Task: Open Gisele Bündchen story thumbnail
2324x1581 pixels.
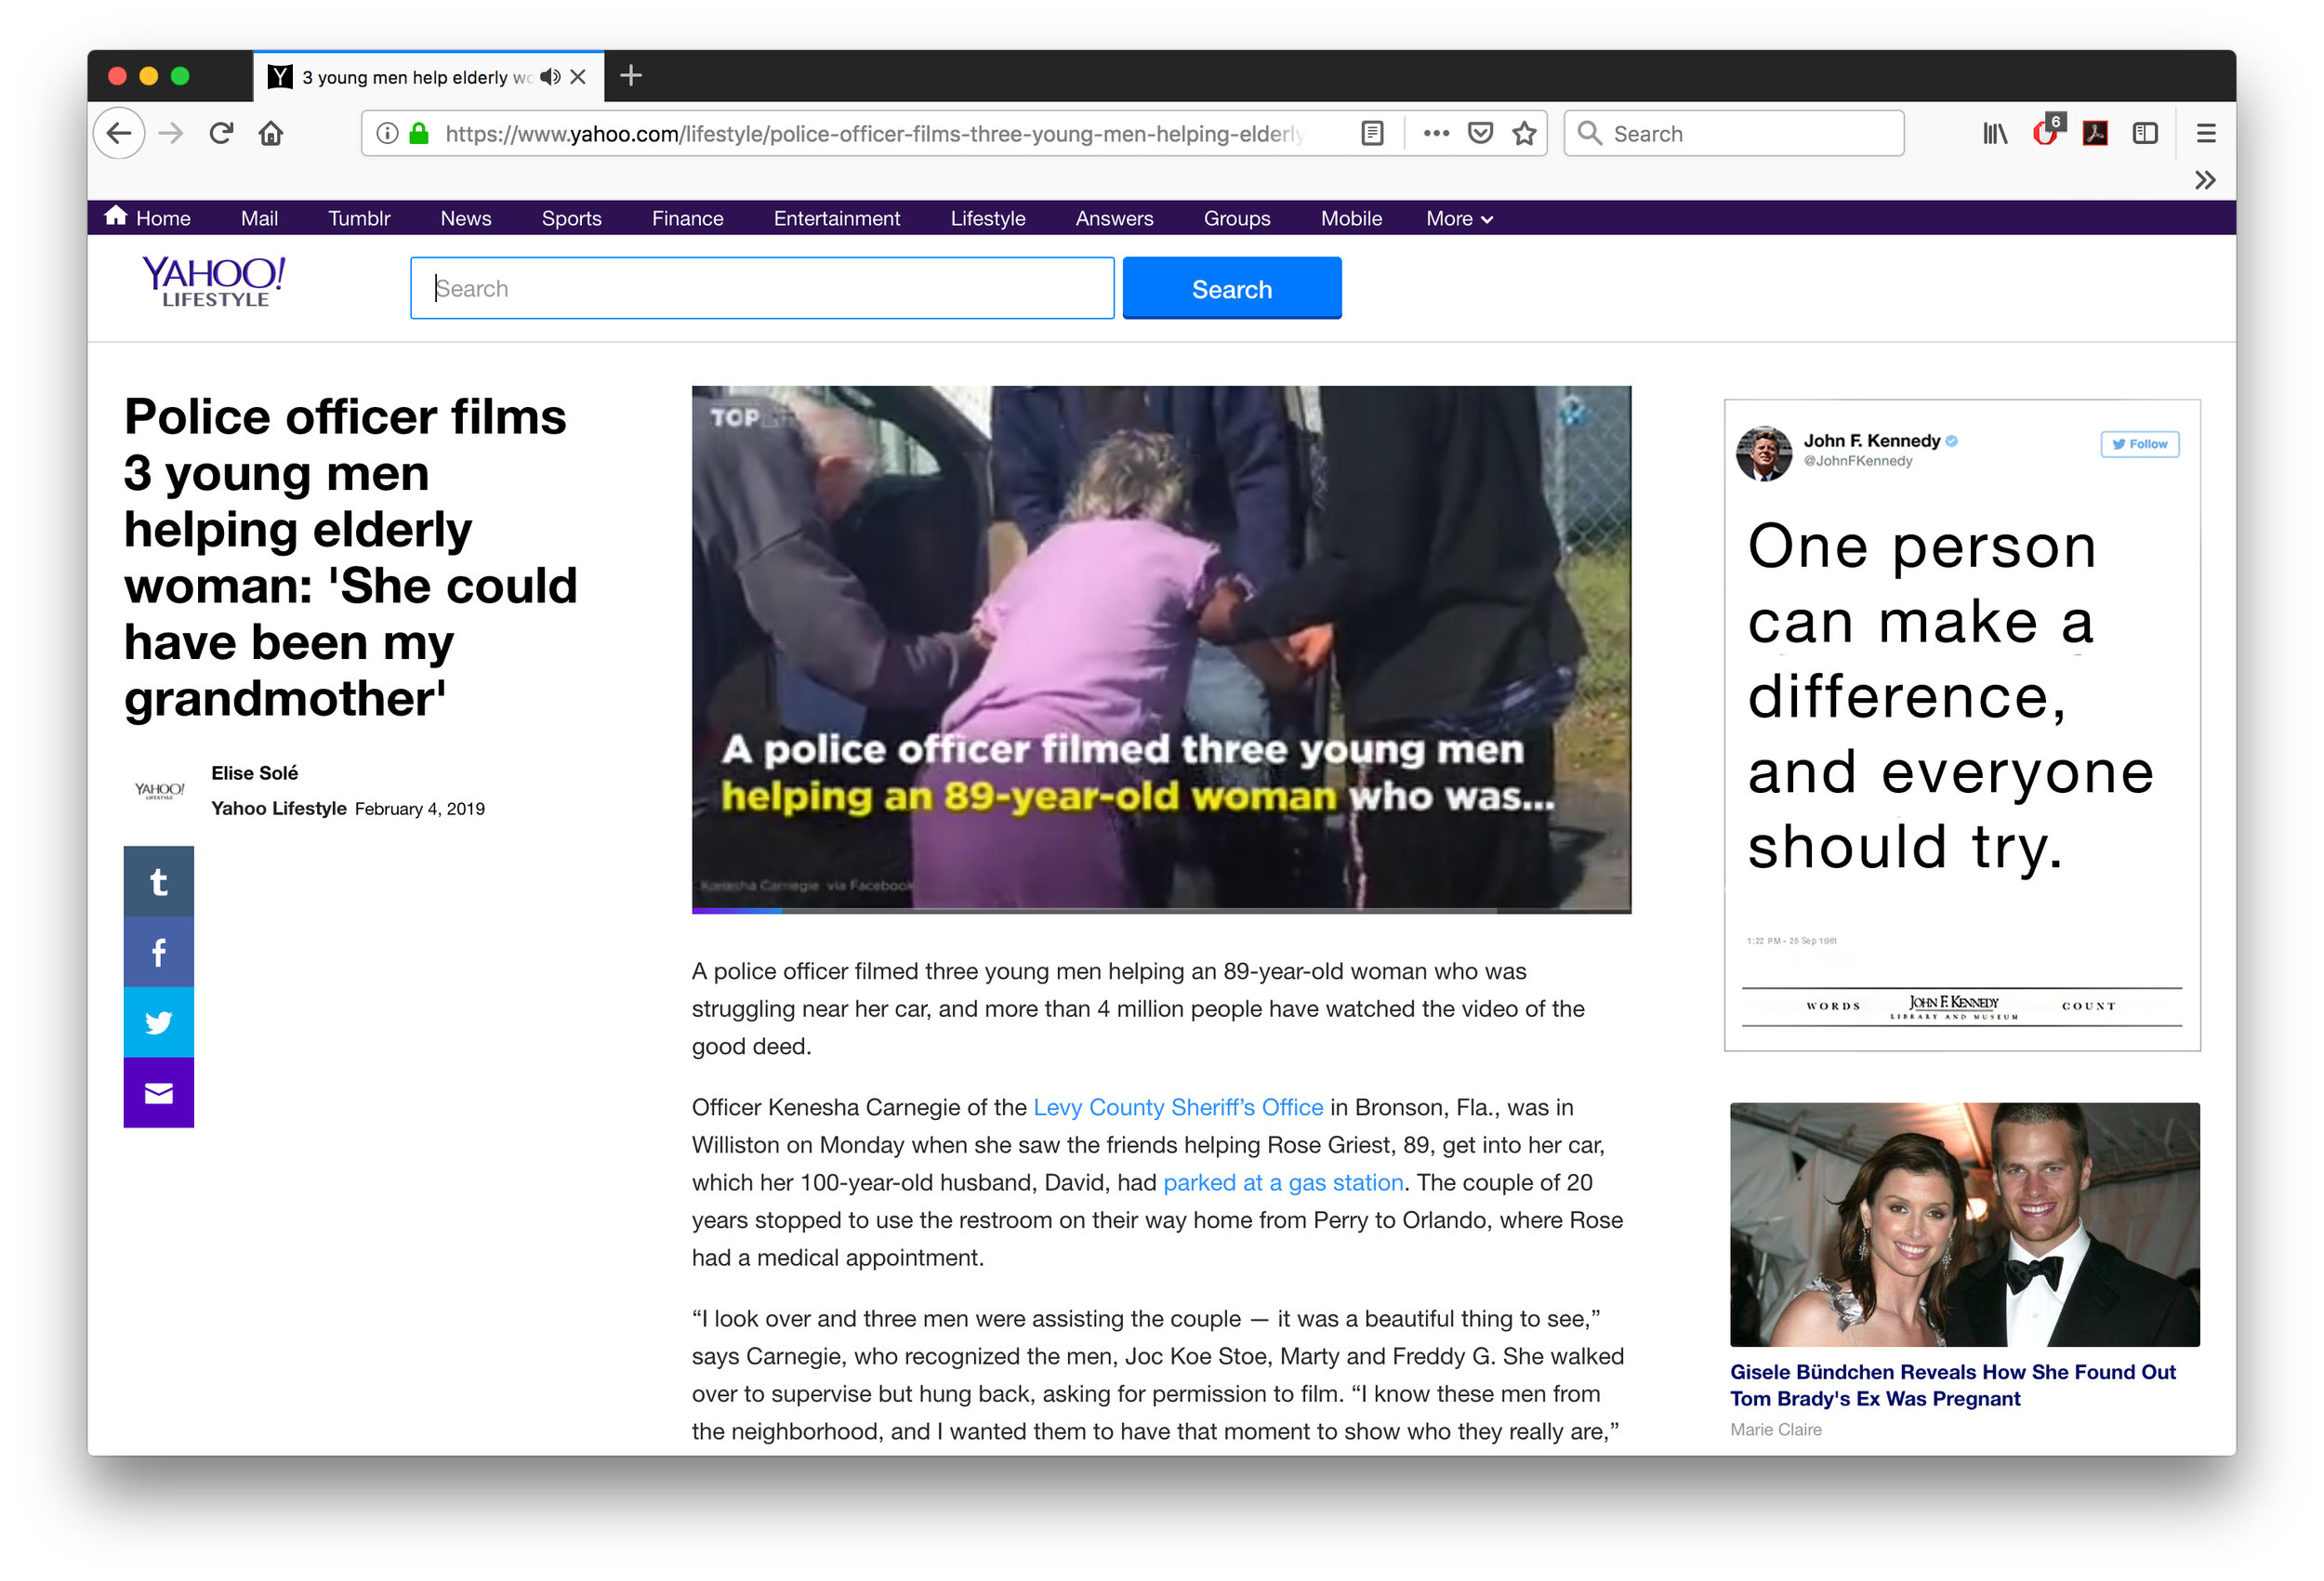Action: coord(1964,1224)
